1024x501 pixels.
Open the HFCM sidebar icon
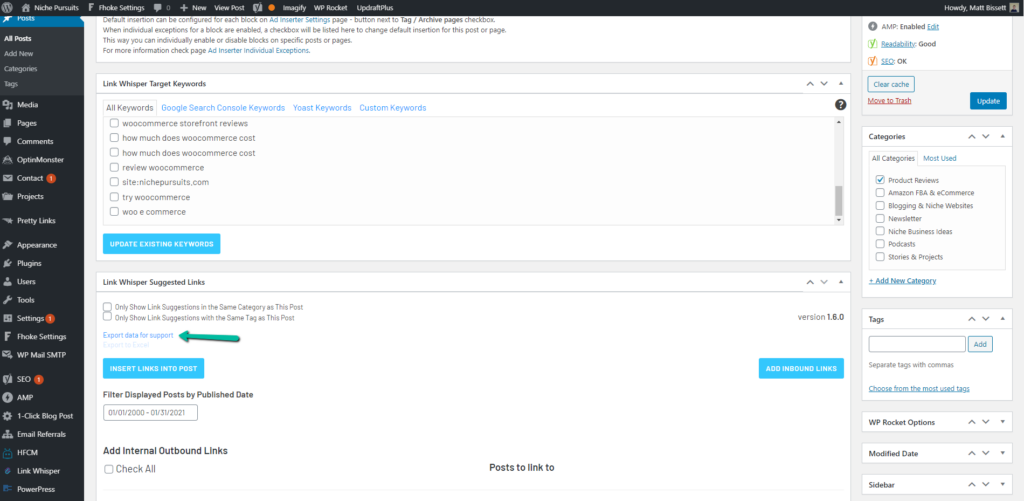point(8,452)
